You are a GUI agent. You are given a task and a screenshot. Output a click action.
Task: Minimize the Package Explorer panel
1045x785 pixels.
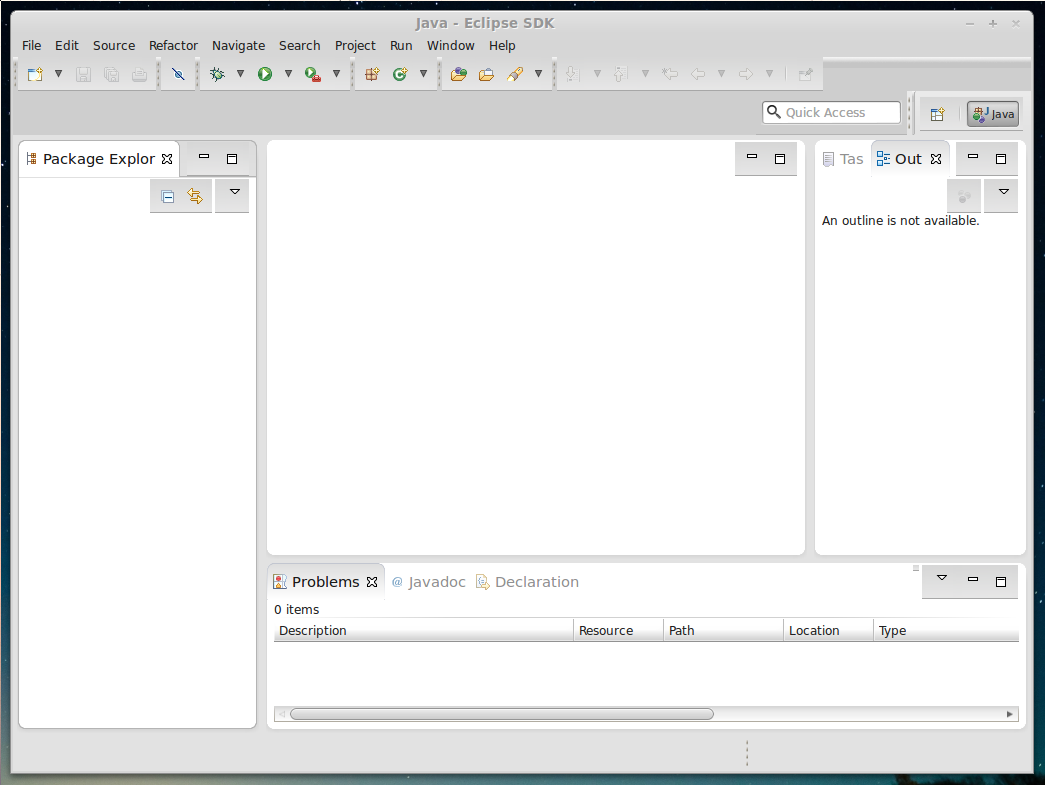[204, 157]
